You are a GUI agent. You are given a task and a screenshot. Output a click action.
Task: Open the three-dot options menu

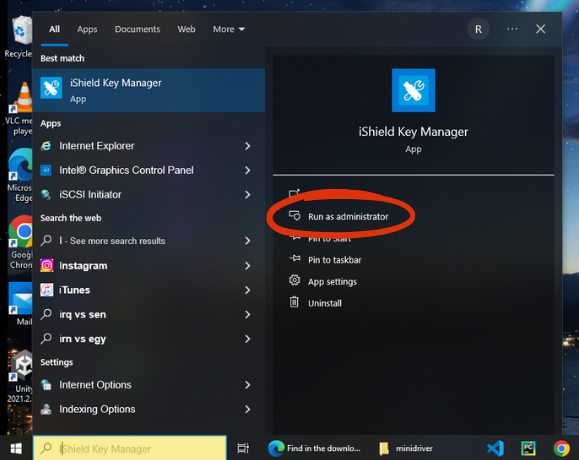pos(512,29)
